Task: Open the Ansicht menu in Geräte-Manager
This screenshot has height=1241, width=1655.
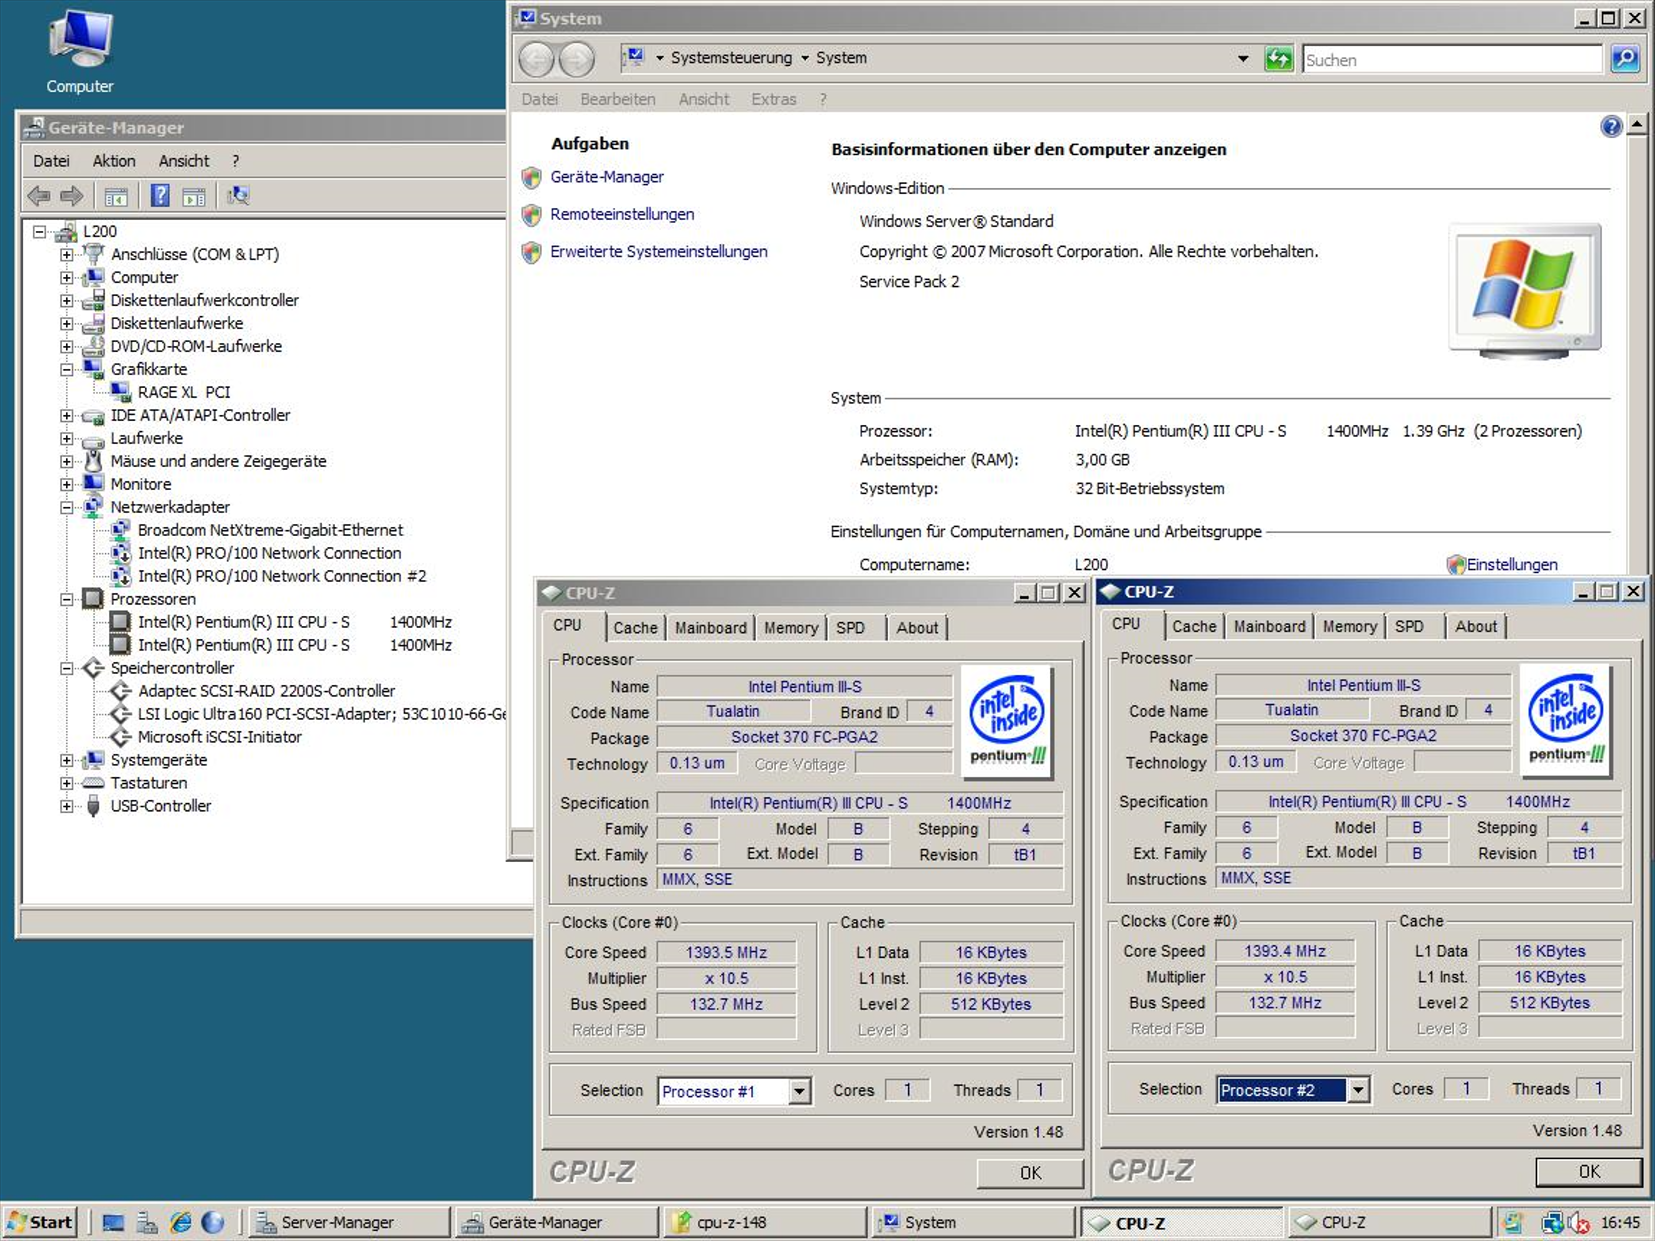Action: point(184,161)
